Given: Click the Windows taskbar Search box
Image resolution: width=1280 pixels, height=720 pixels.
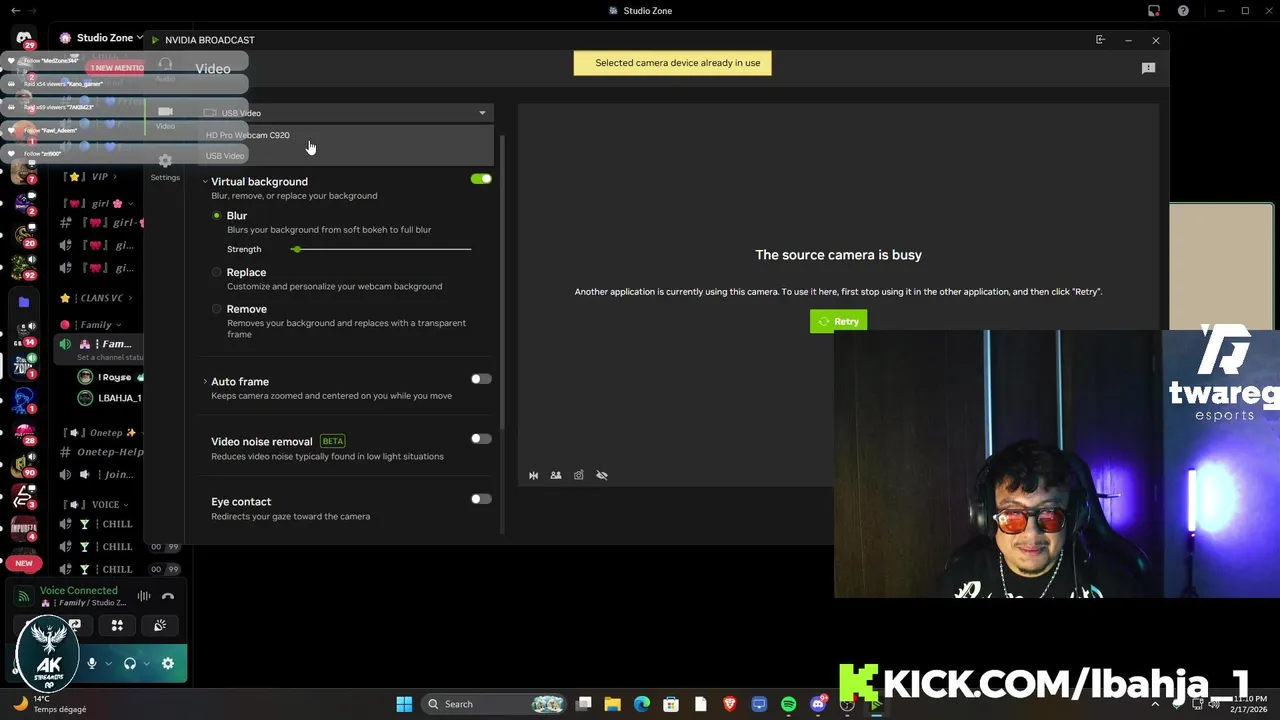Looking at the screenshot, I should (496, 704).
